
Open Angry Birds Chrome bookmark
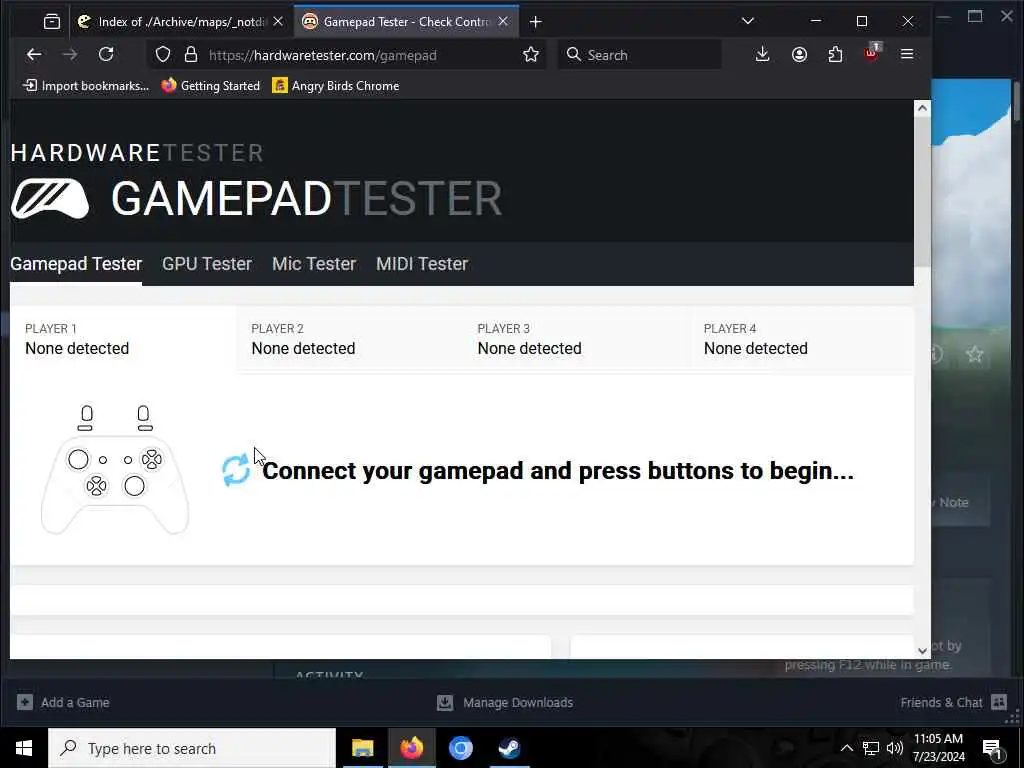[x=336, y=86]
